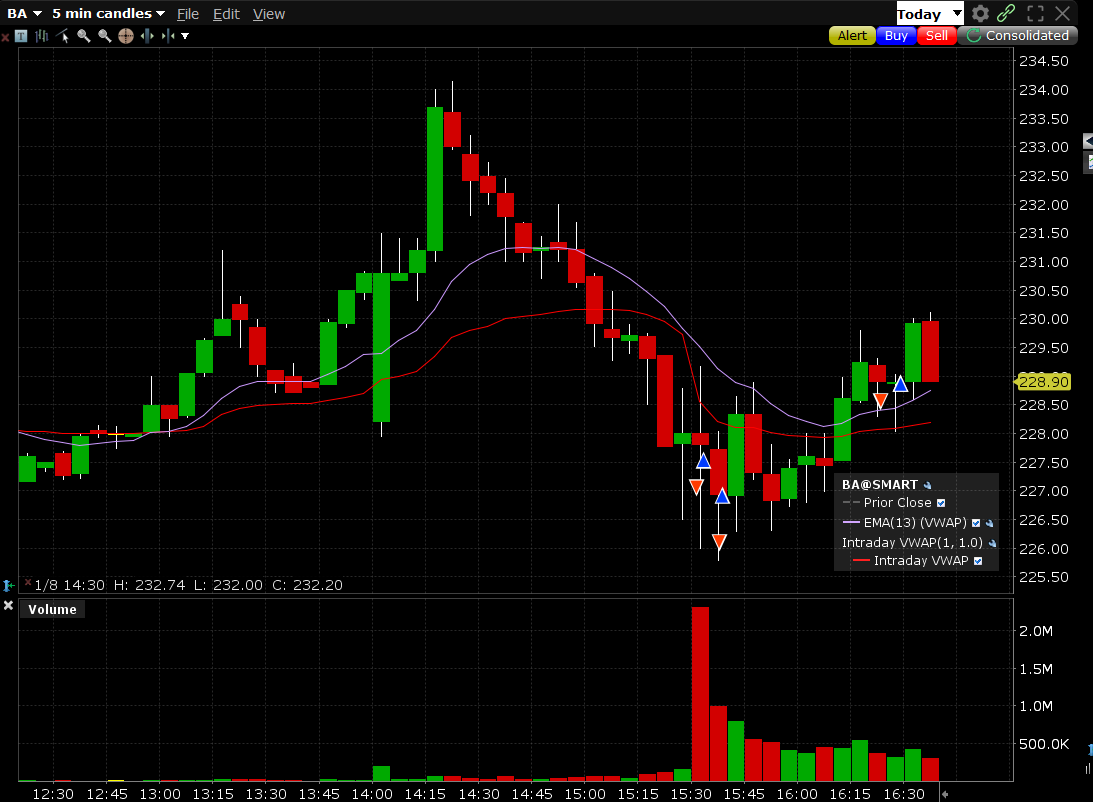
Task: Click the red Sell button
Action: [x=936, y=36]
